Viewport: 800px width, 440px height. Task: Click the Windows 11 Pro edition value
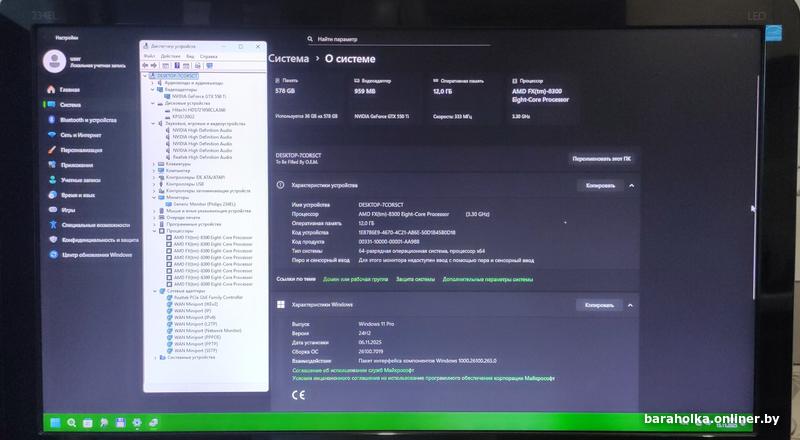click(376, 324)
